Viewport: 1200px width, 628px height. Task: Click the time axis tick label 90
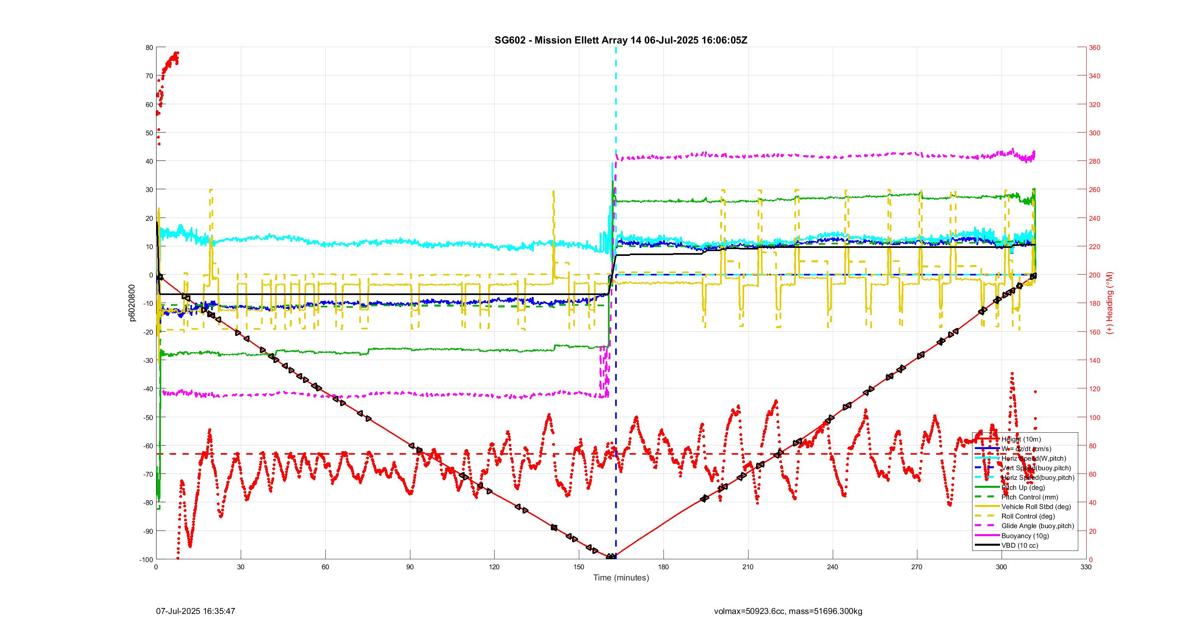click(x=410, y=567)
